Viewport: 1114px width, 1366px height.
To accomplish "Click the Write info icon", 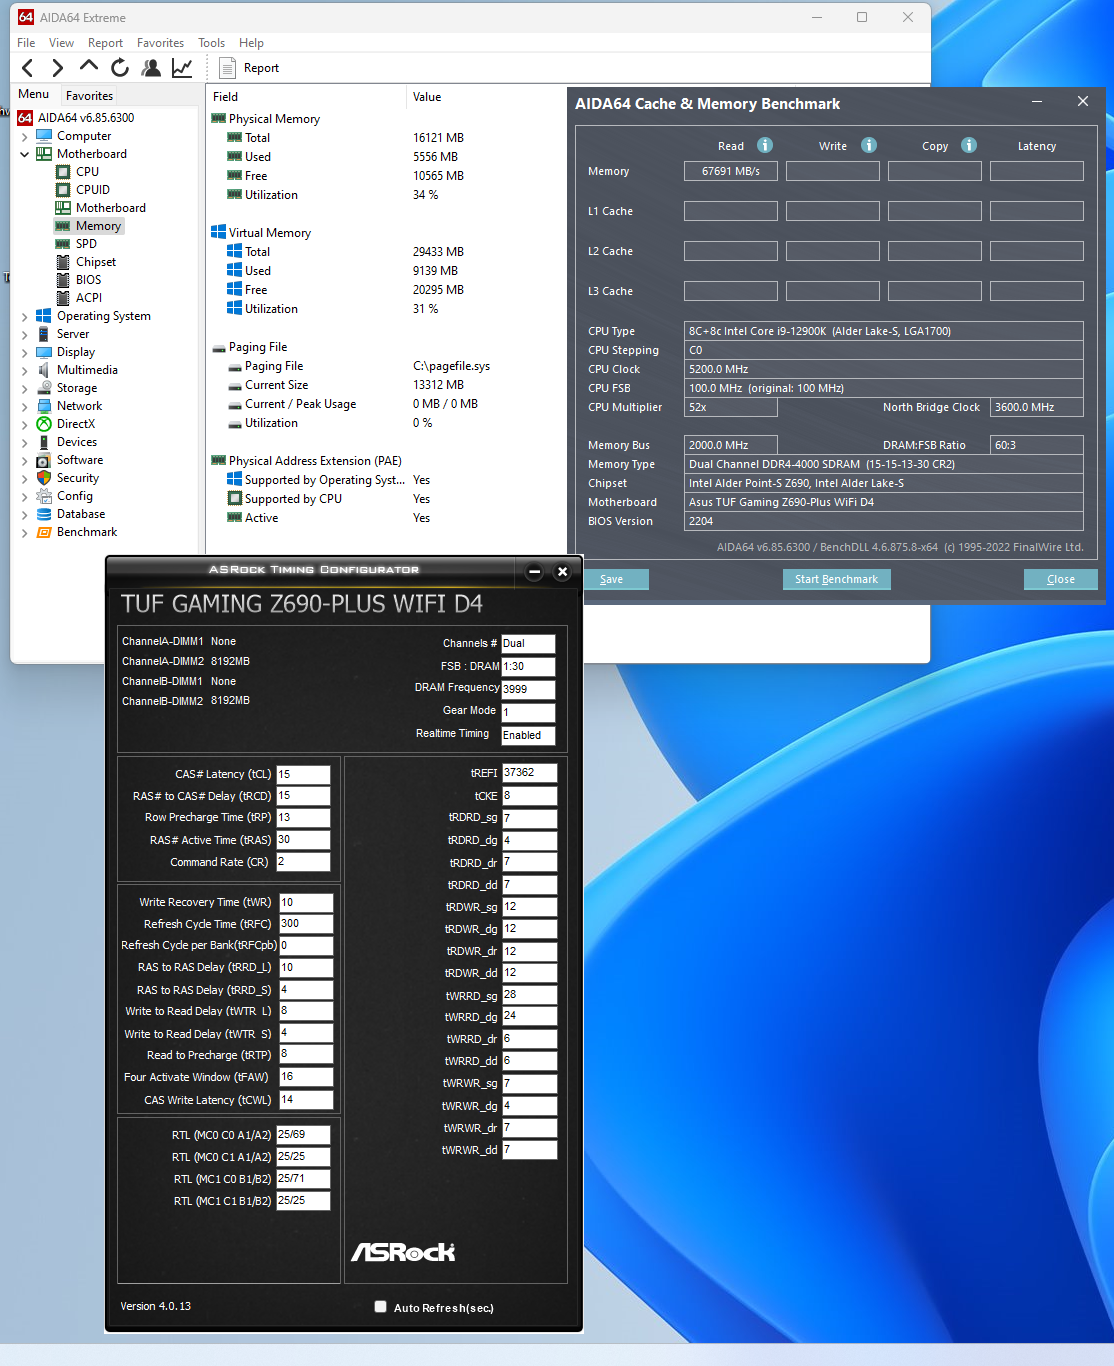I will [869, 145].
